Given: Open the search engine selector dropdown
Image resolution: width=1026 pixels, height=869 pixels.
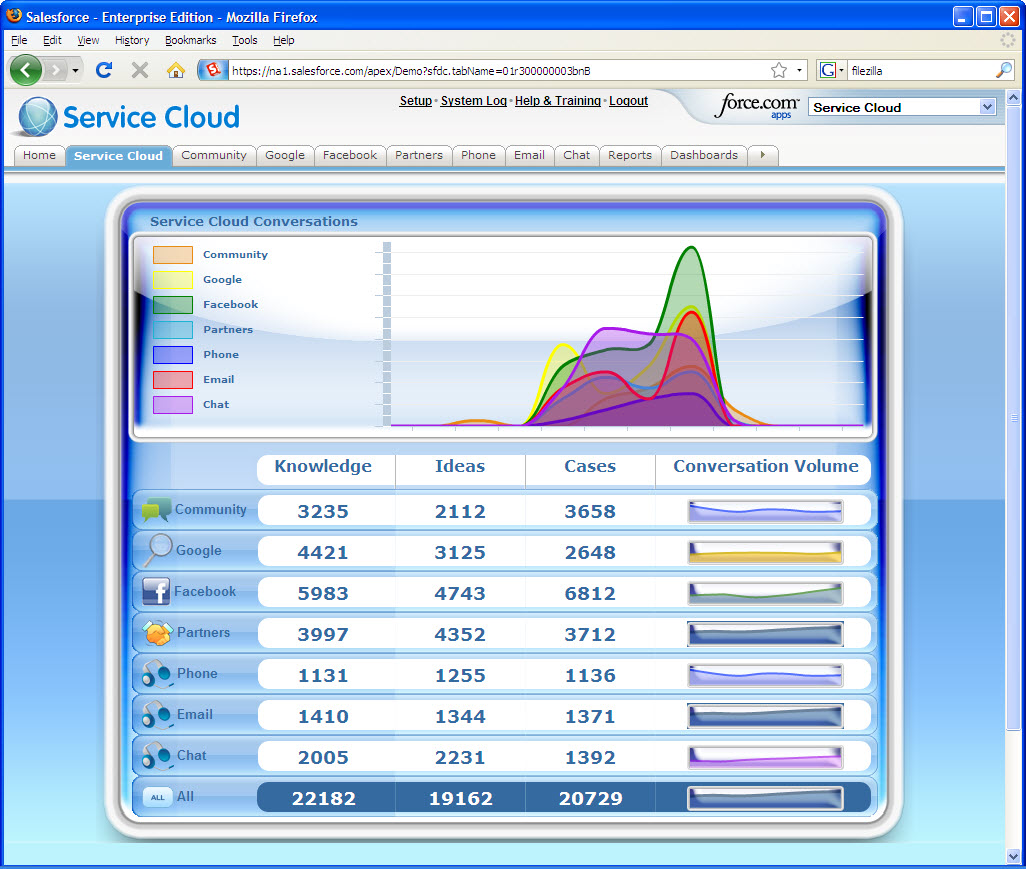Looking at the screenshot, I should [832, 70].
